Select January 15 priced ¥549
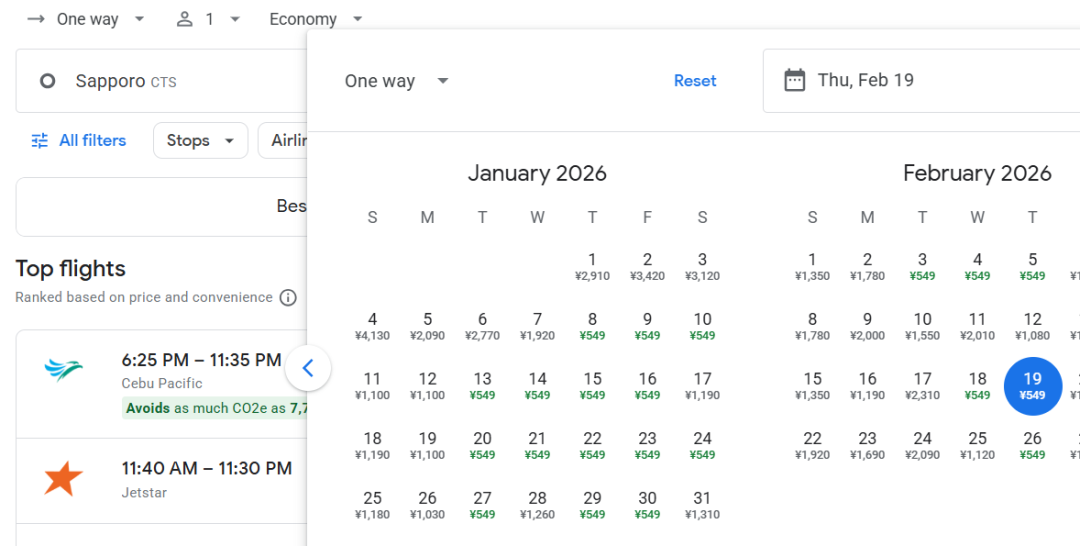 (x=592, y=386)
